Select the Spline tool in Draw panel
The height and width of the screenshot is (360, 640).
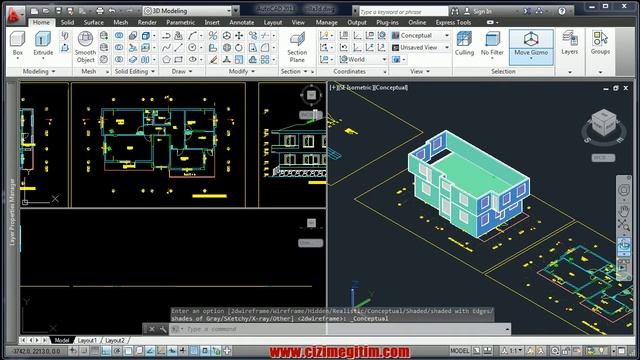[x=166, y=47]
